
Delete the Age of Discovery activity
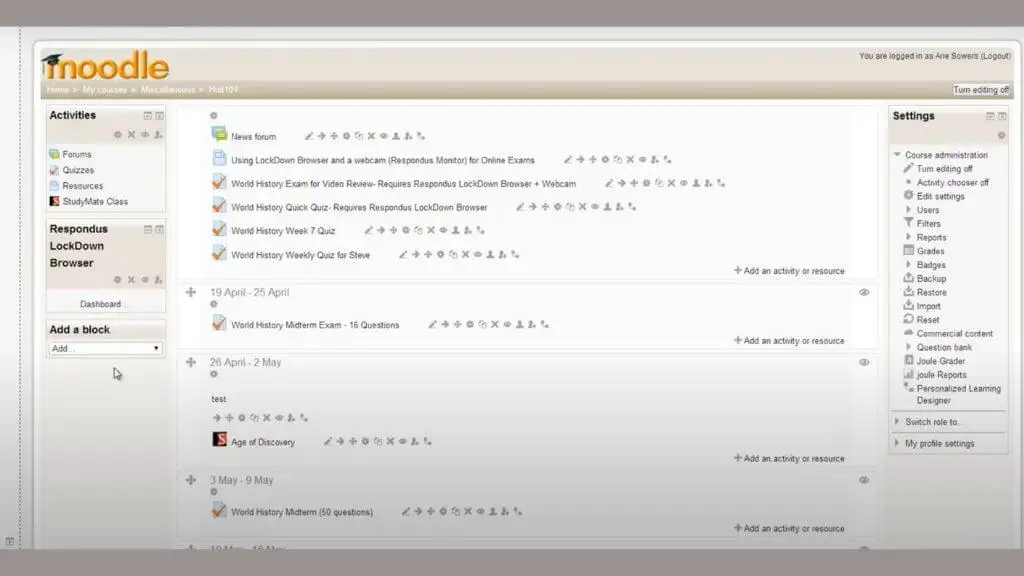point(390,441)
